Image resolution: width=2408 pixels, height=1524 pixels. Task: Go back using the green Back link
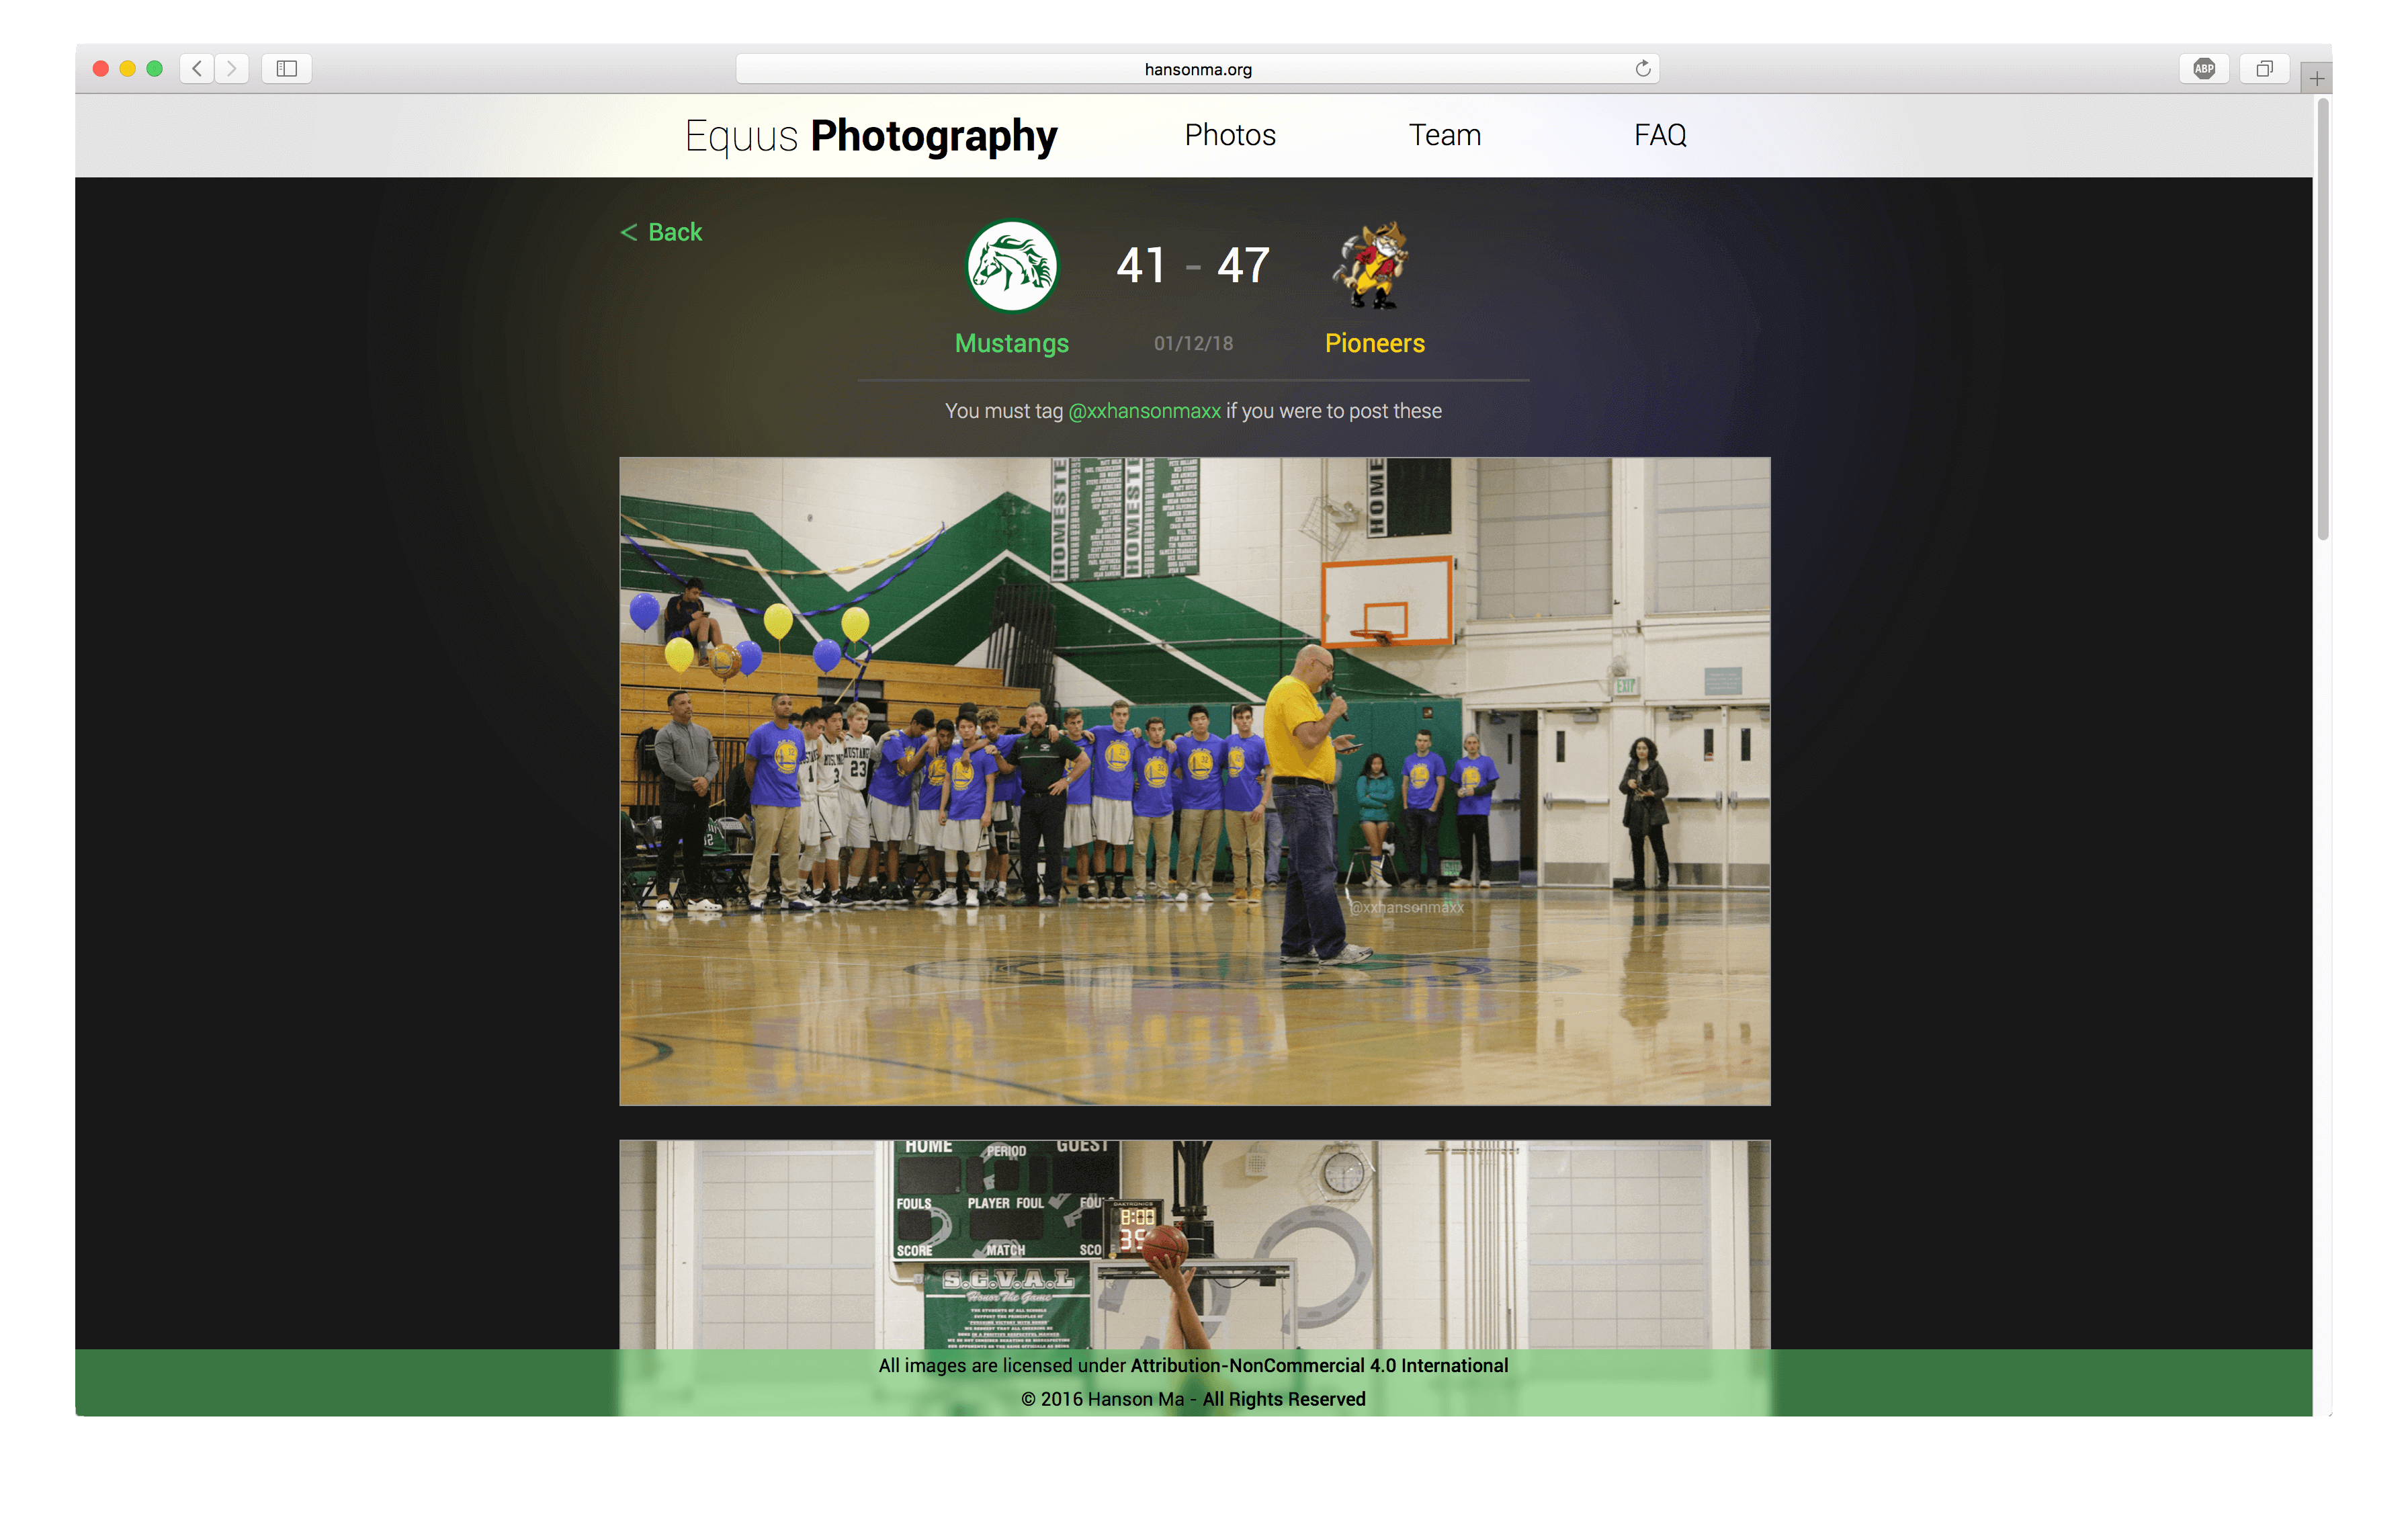click(x=662, y=232)
